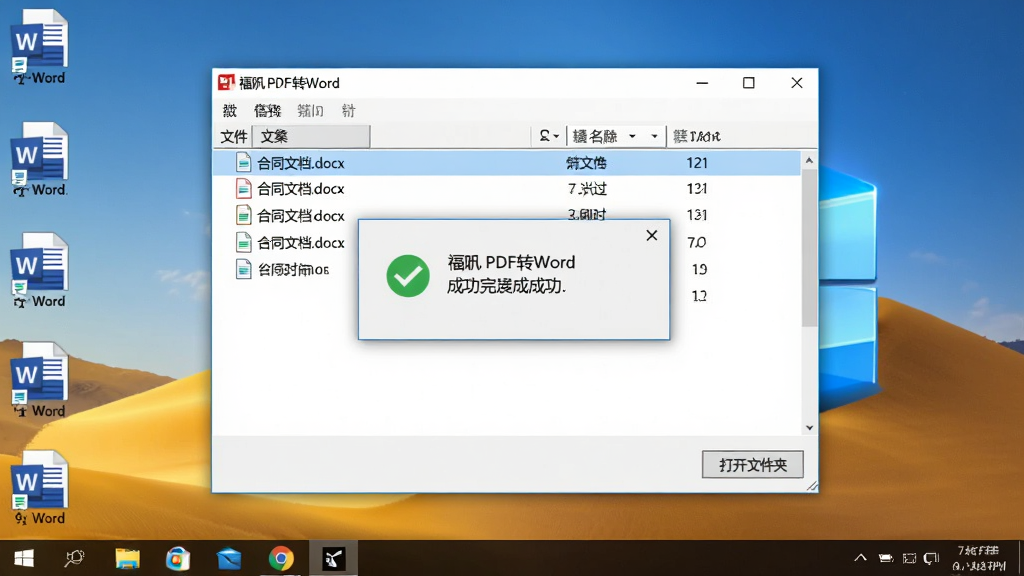
Task: Click the active converter app taskbar icon
Action: [x=333, y=558]
